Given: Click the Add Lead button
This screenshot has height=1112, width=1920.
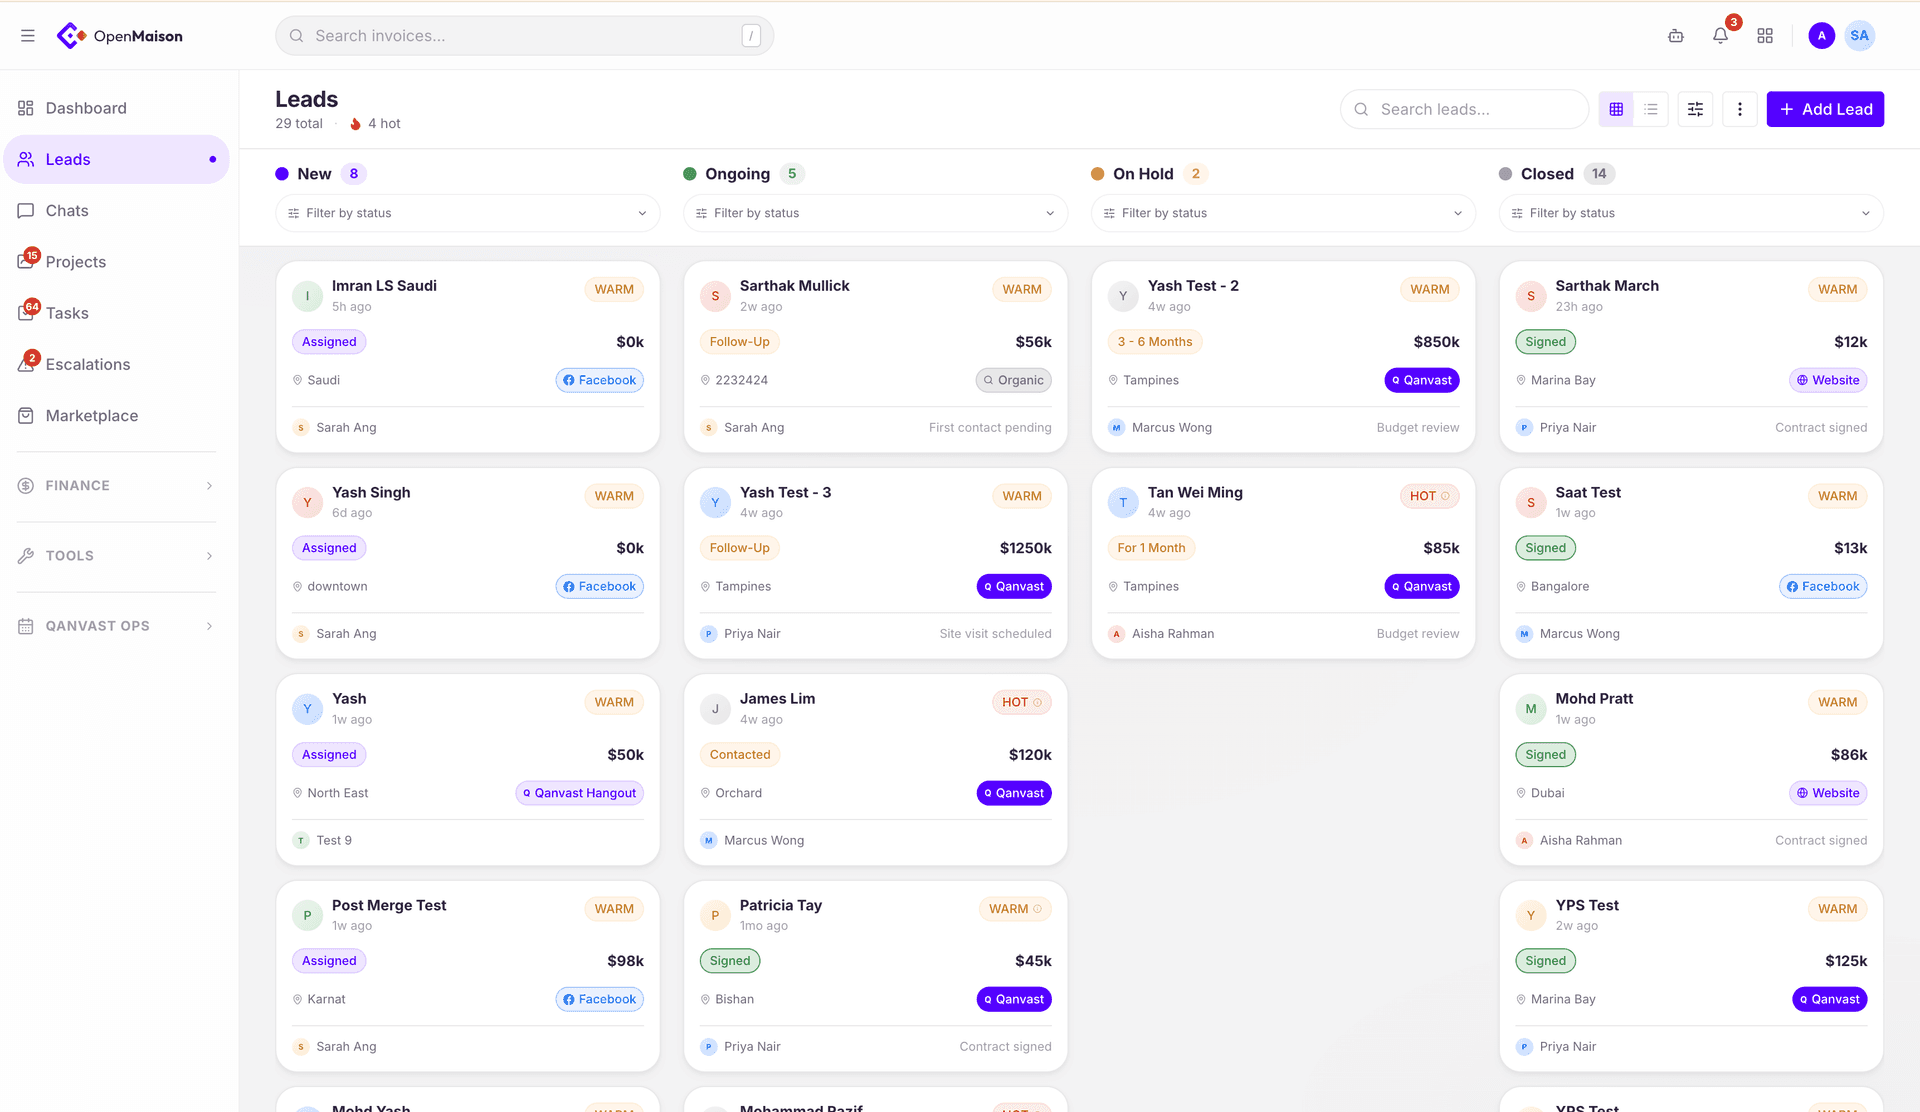Looking at the screenshot, I should tap(1824, 109).
